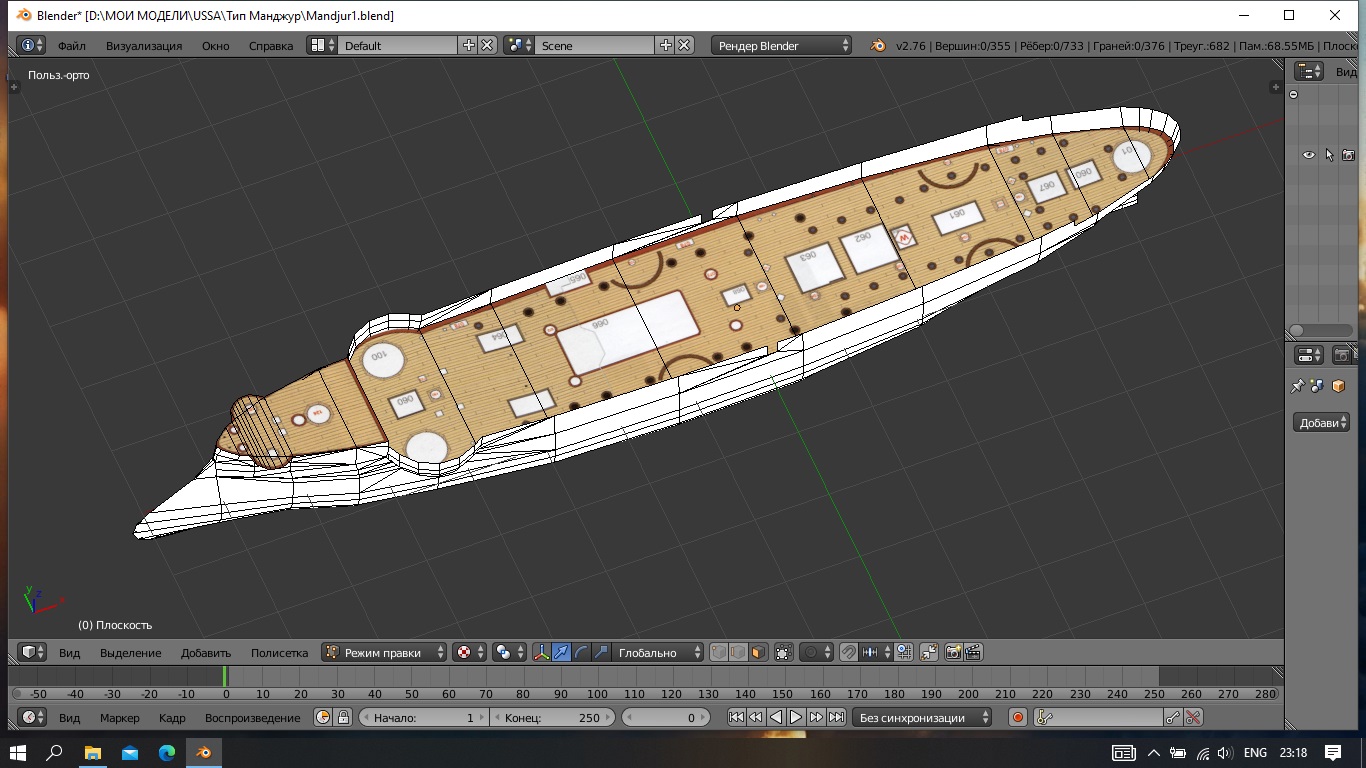
Task: Click the Начало start frame field
Action: [423, 717]
